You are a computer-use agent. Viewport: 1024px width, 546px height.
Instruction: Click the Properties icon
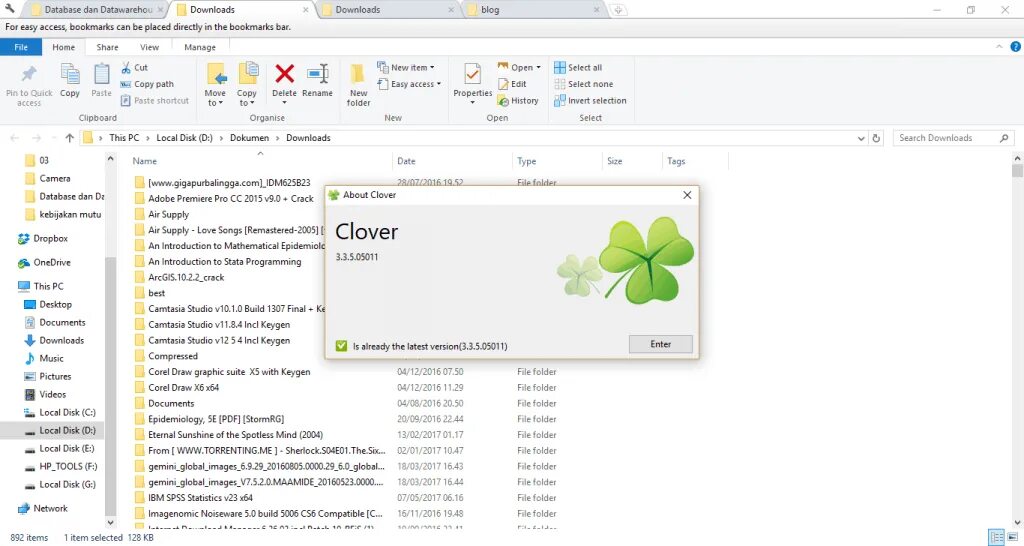[472, 74]
